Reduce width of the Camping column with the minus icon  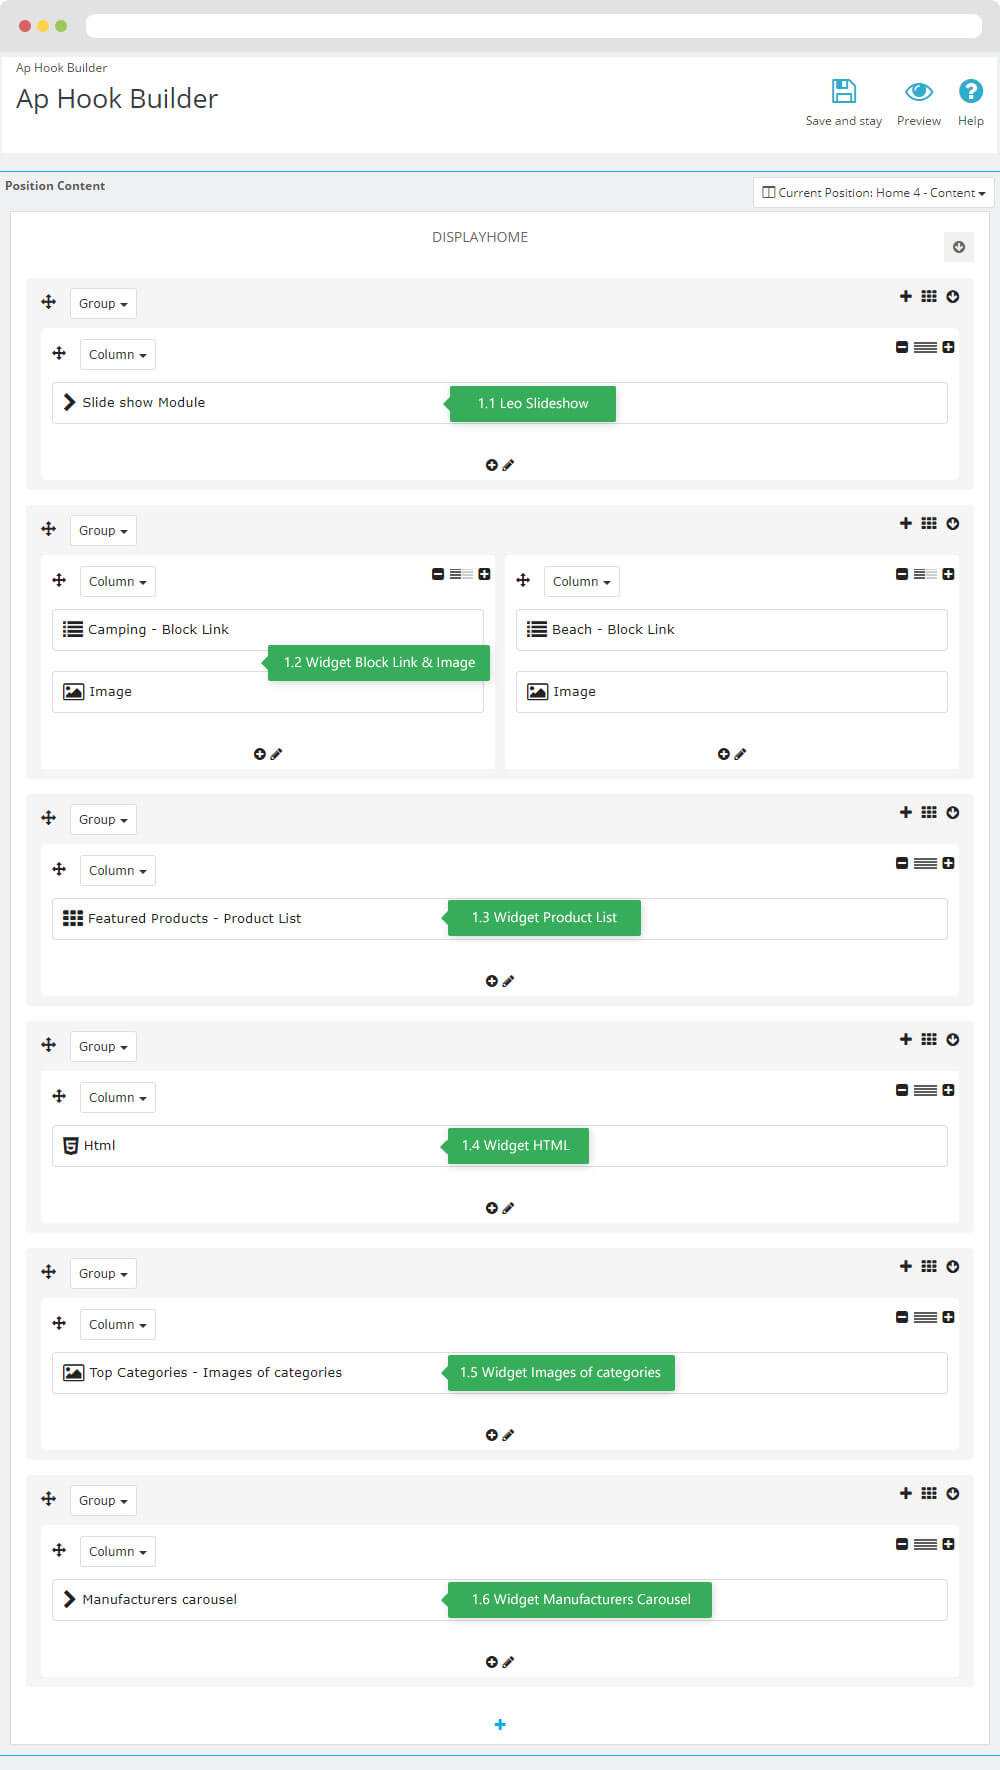click(x=438, y=574)
